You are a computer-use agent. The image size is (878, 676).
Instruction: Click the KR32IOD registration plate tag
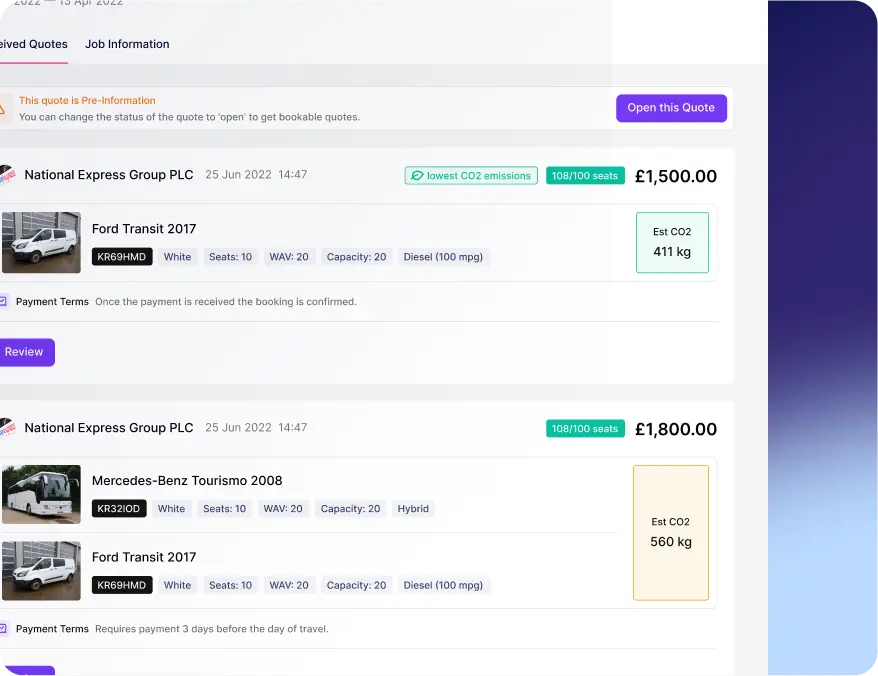point(119,509)
